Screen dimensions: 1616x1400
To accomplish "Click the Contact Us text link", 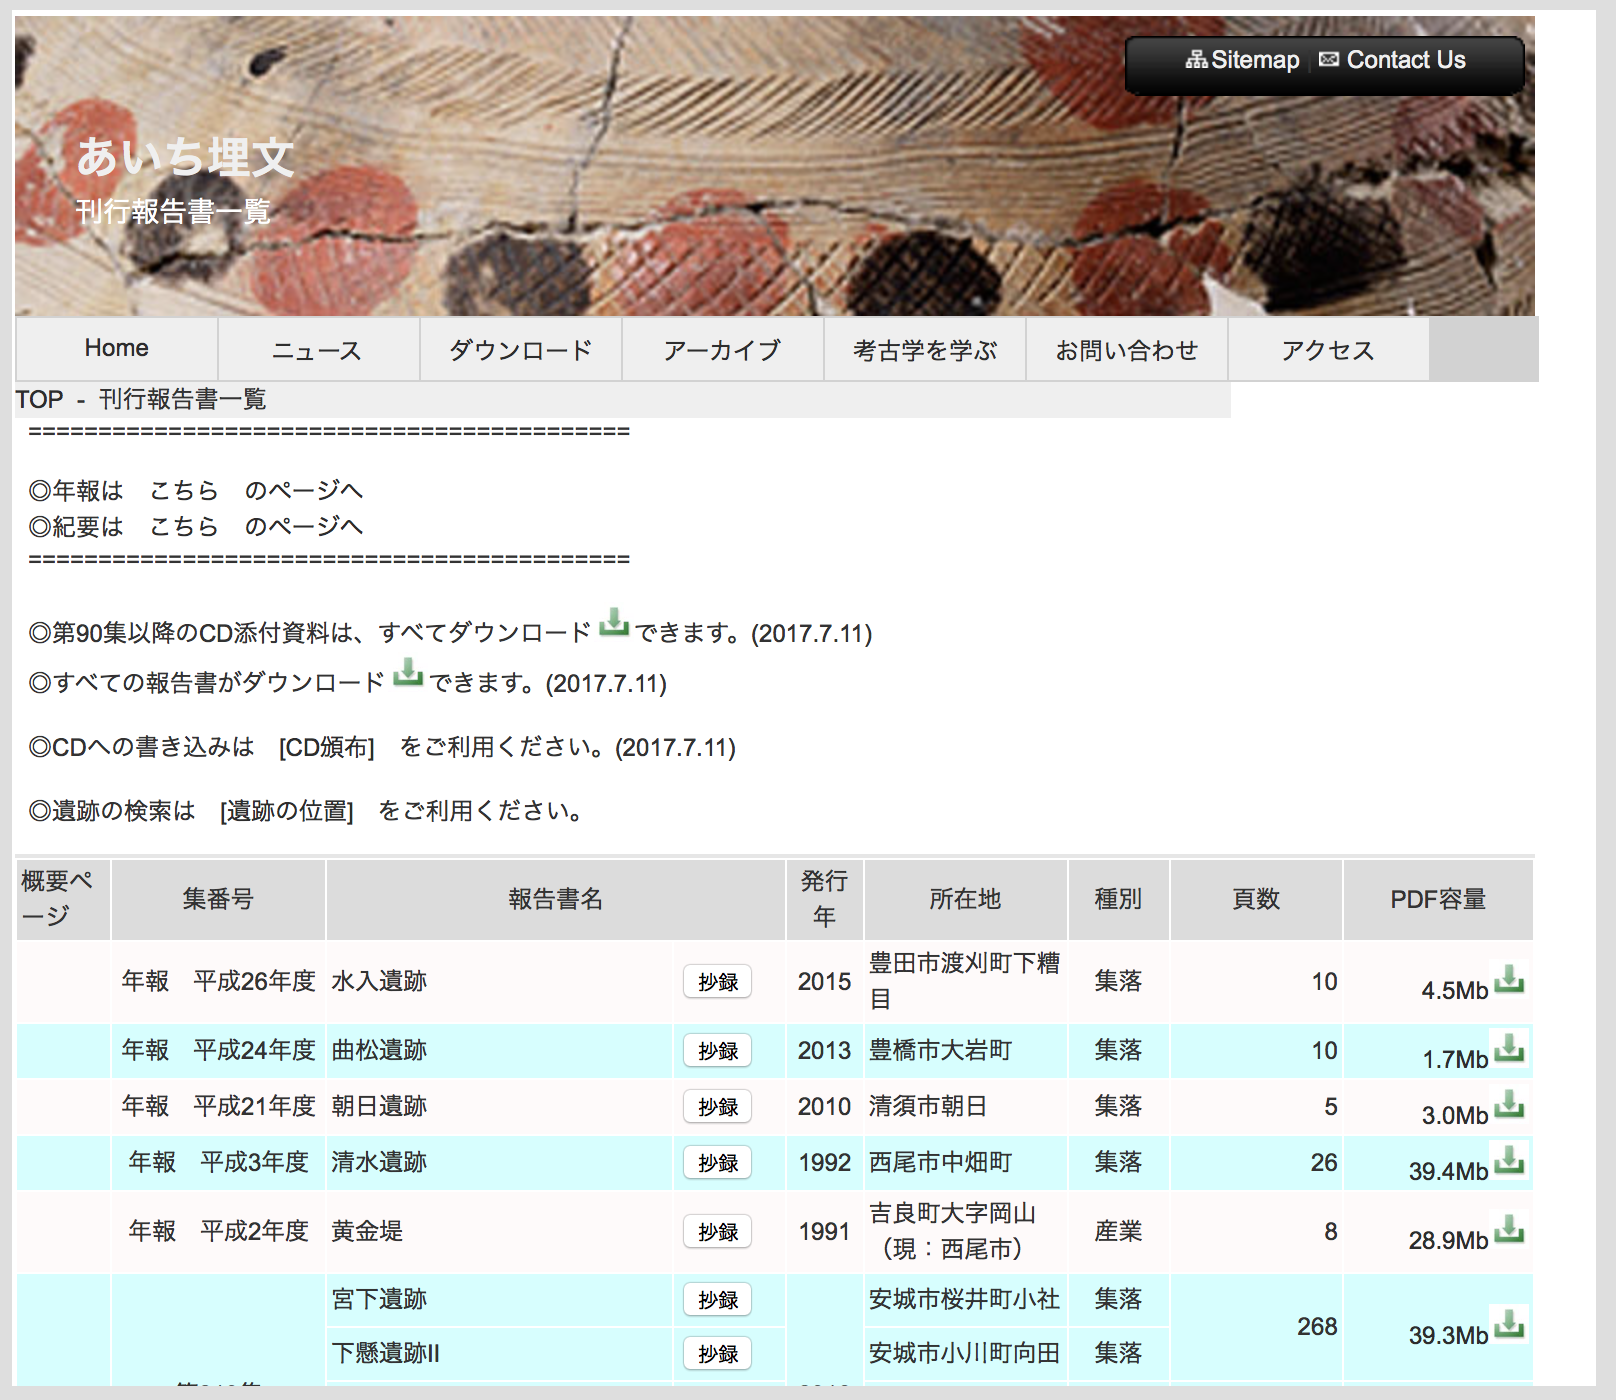I will click(1406, 60).
